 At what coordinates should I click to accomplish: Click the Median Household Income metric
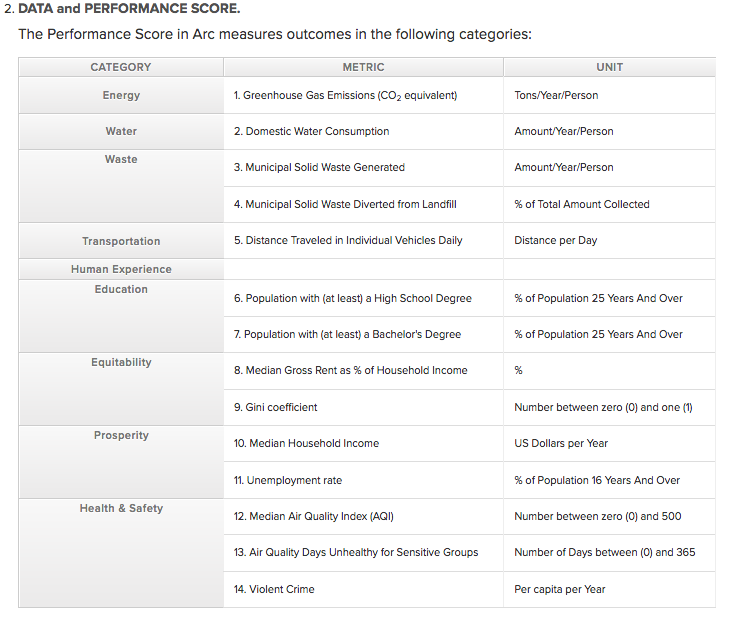pos(306,443)
